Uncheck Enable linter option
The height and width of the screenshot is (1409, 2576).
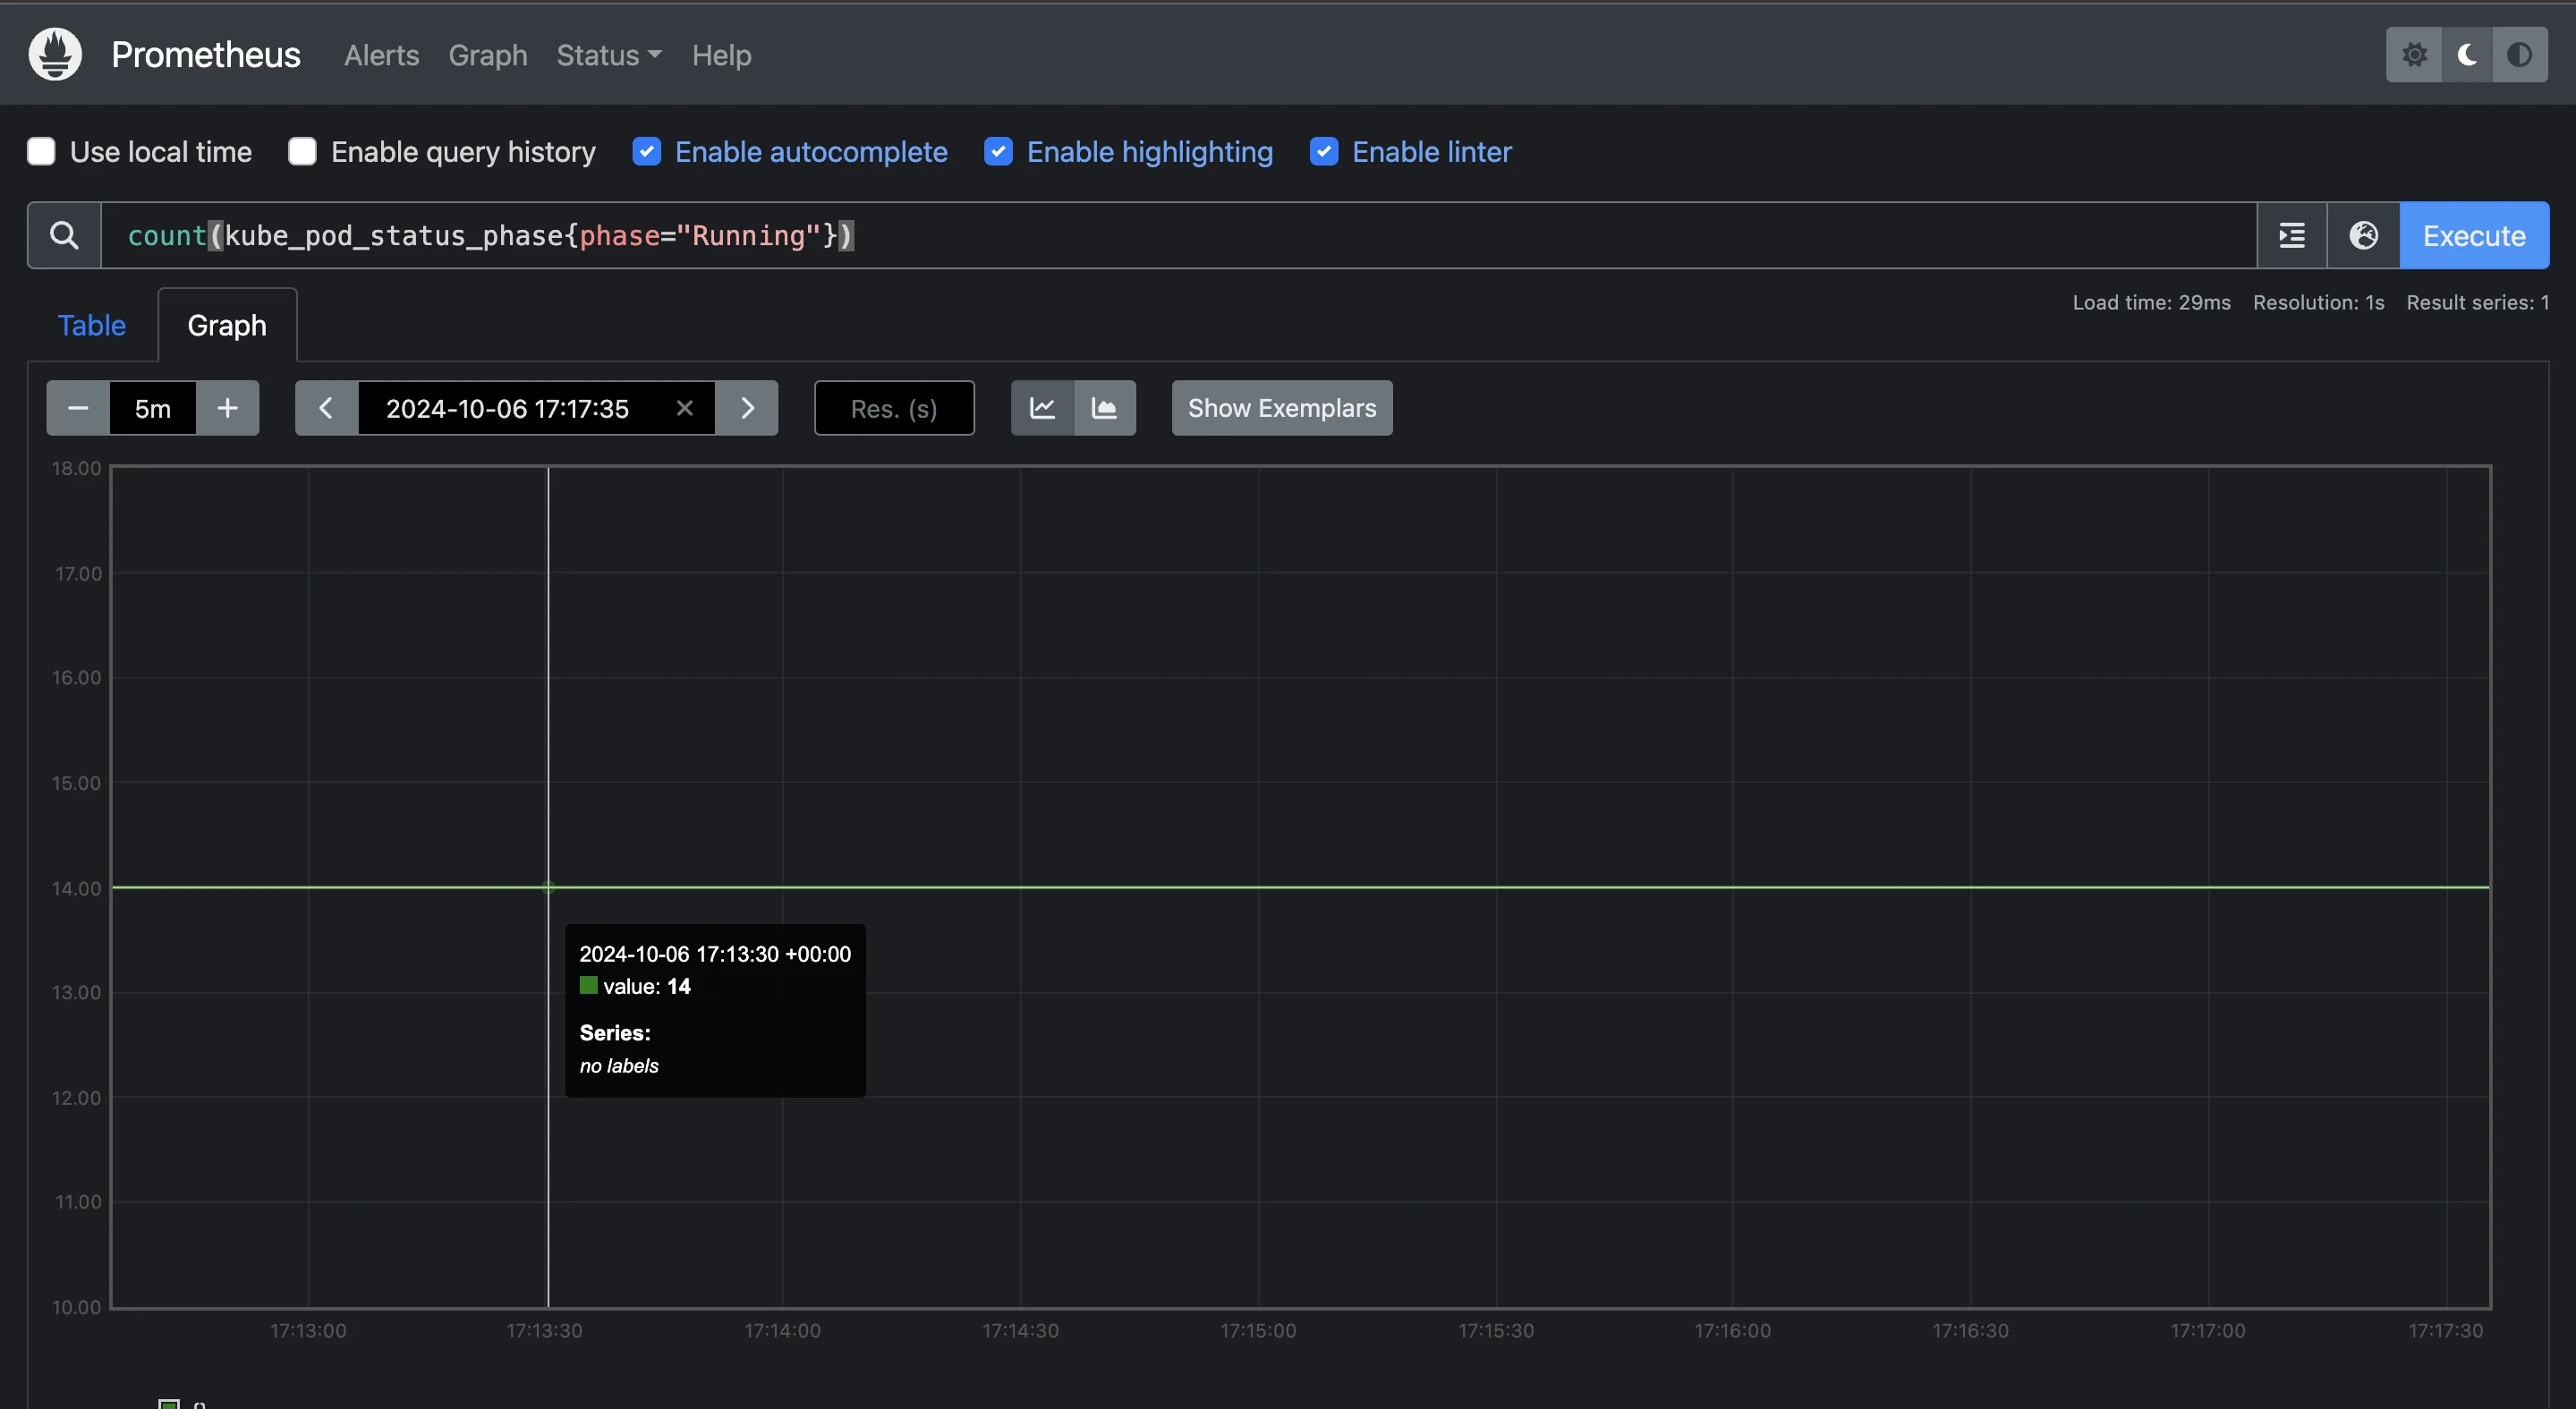[1324, 151]
